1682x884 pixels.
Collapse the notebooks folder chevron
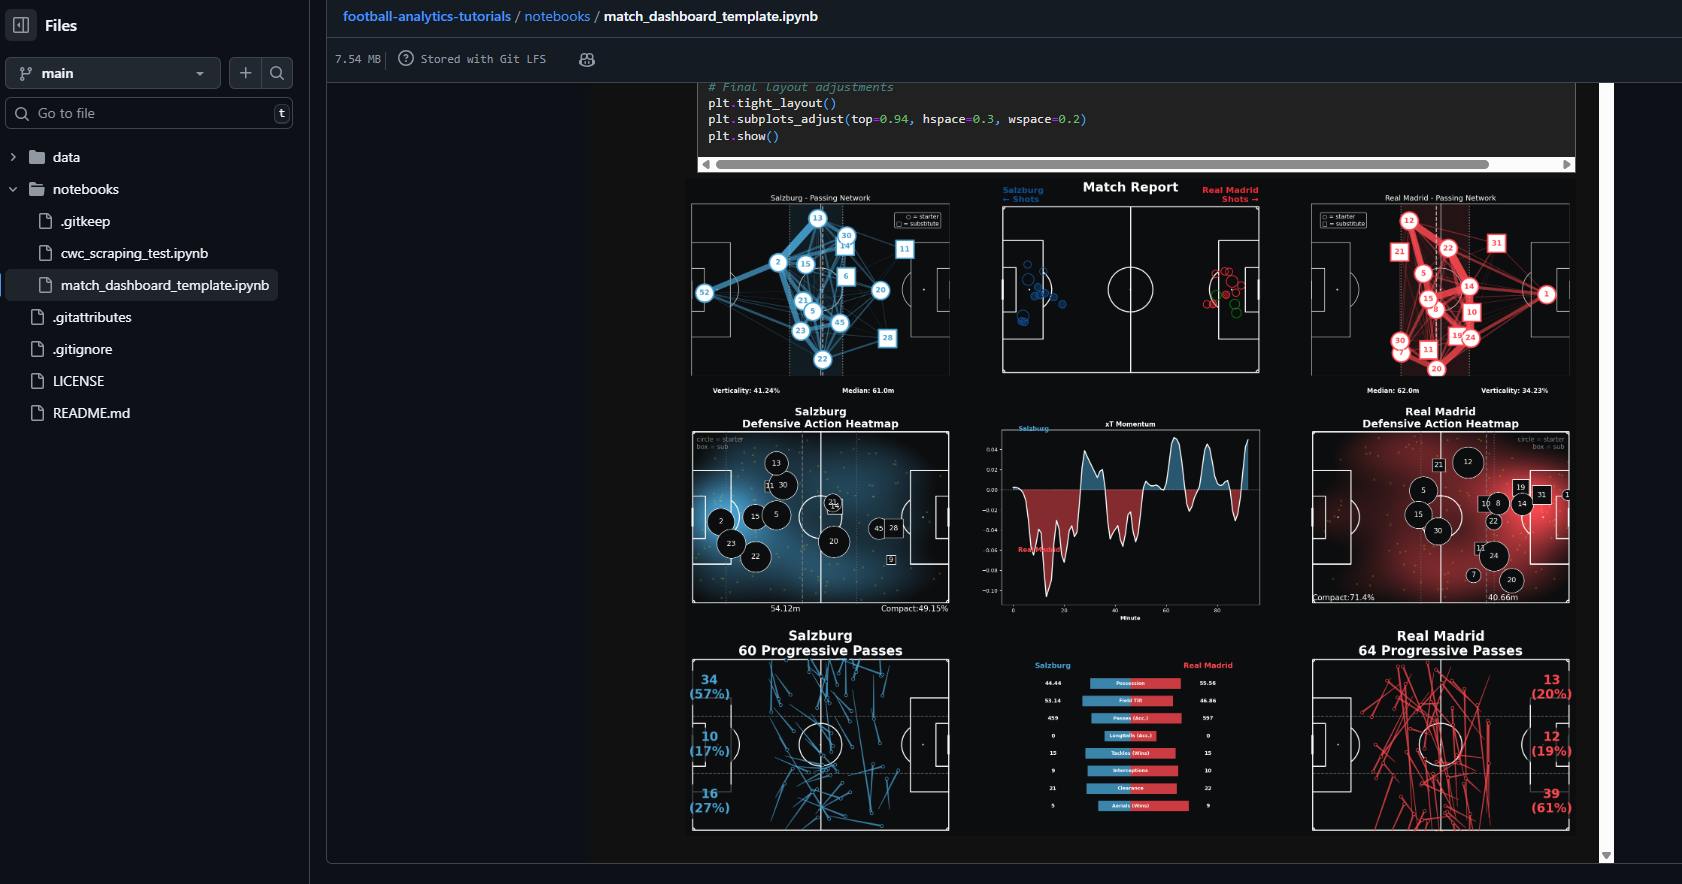(13, 189)
